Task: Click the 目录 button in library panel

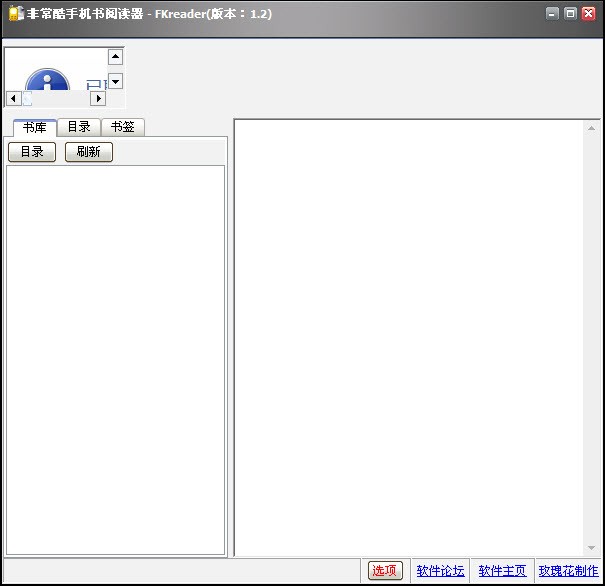Action: 32,152
